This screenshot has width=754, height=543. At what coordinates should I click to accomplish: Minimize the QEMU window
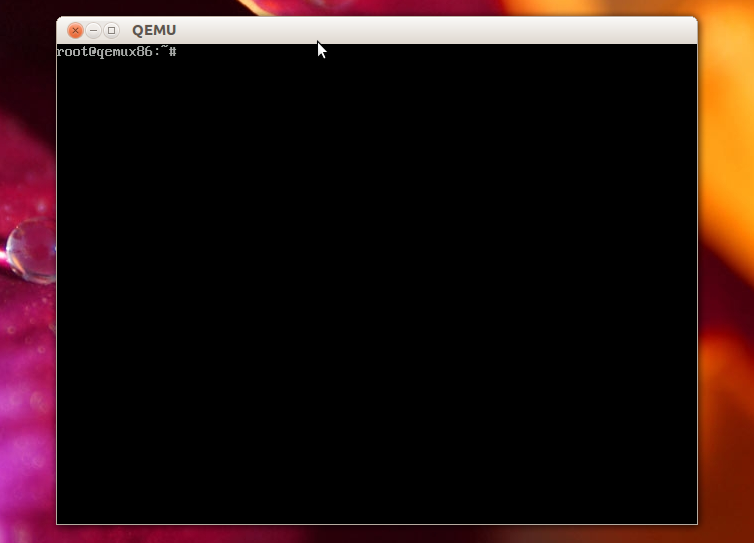(x=93, y=31)
